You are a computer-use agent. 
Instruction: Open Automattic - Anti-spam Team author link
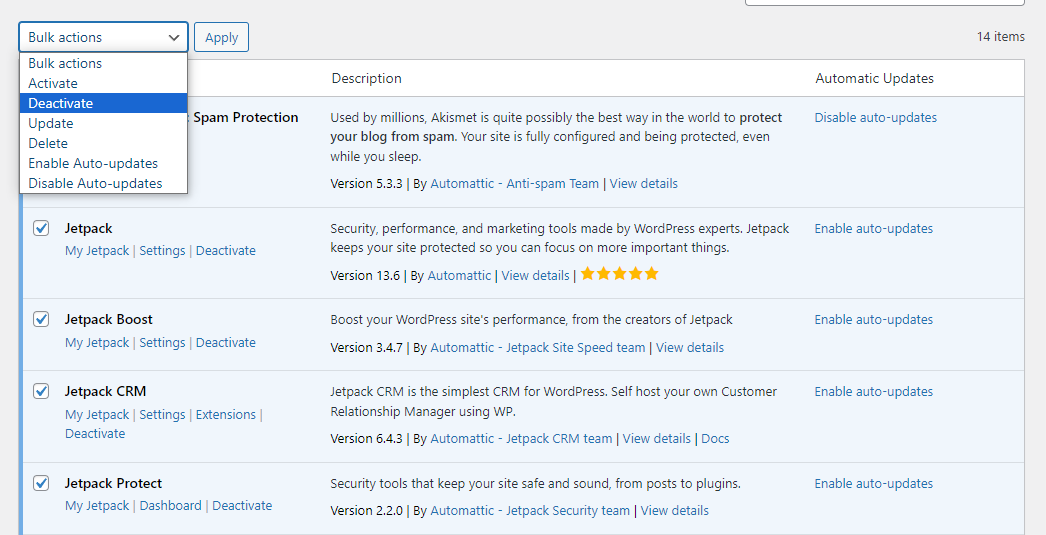click(514, 183)
